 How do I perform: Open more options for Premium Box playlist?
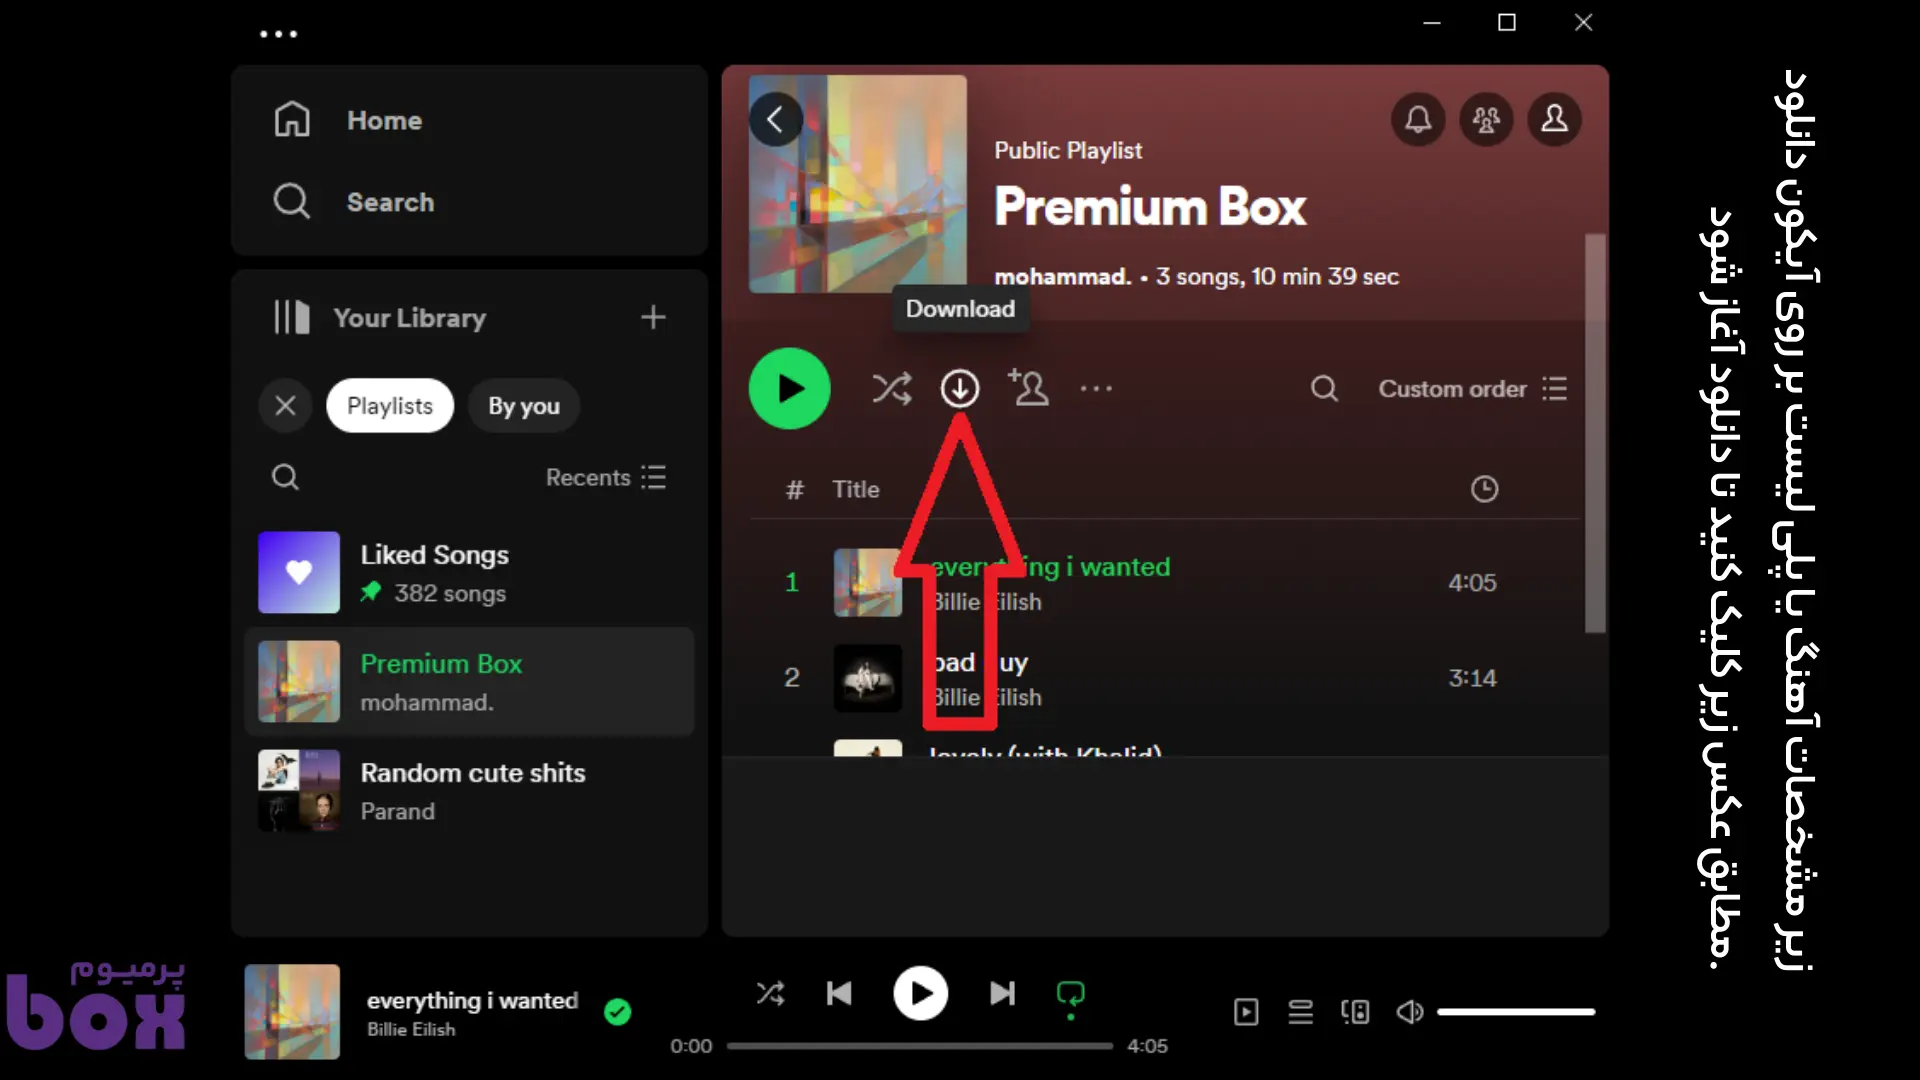coord(1096,389)
